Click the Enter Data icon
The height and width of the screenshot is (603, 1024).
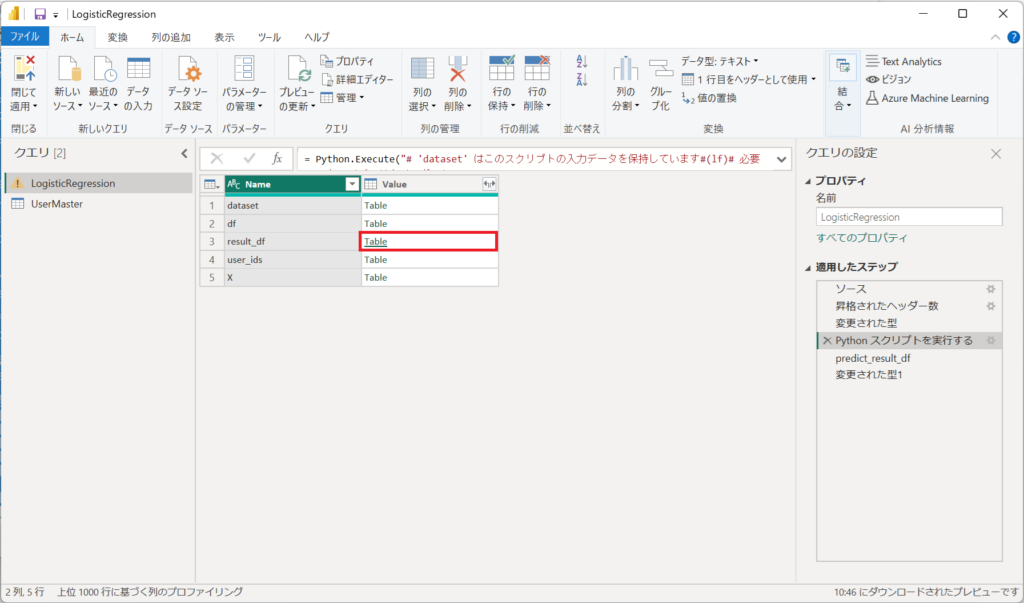[138, 69]
